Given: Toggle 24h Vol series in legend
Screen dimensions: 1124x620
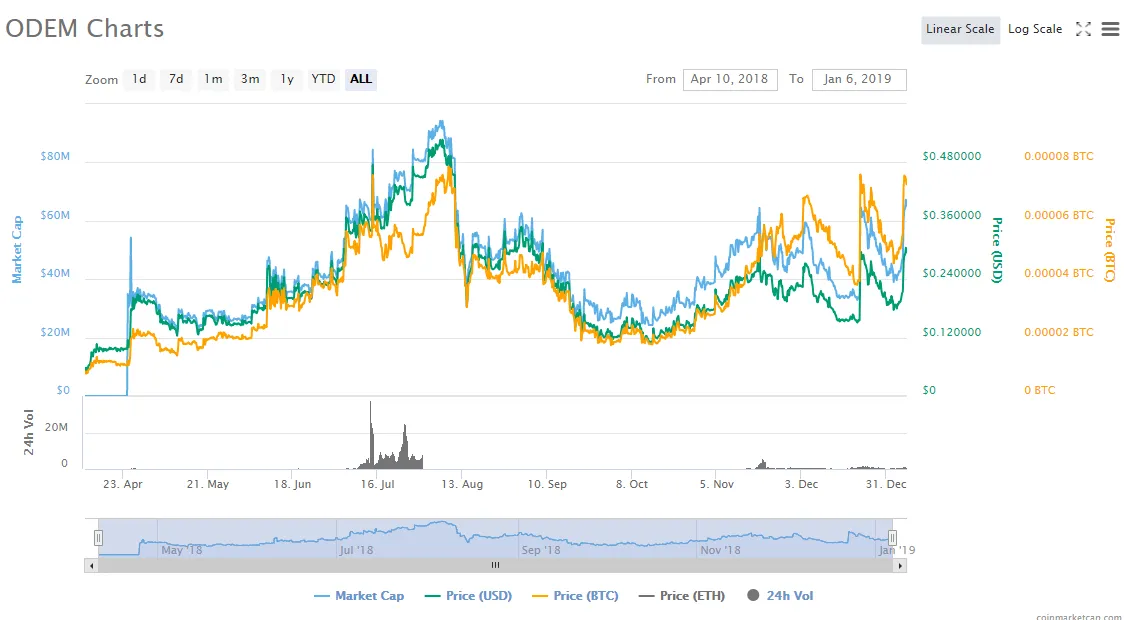Looking at the screenshot, I should pyautogui.click(x=780, y=596).
